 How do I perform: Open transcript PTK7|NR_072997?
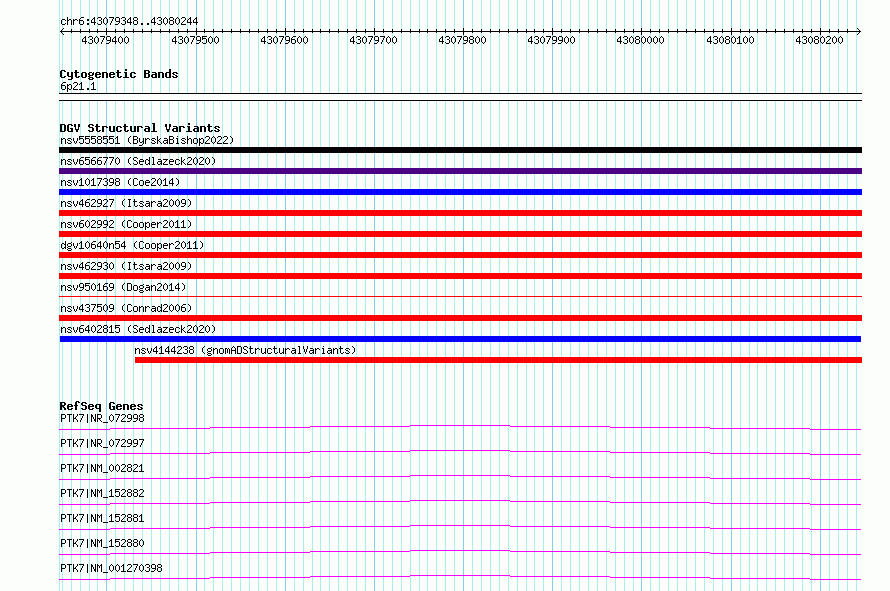click(102, 443)
